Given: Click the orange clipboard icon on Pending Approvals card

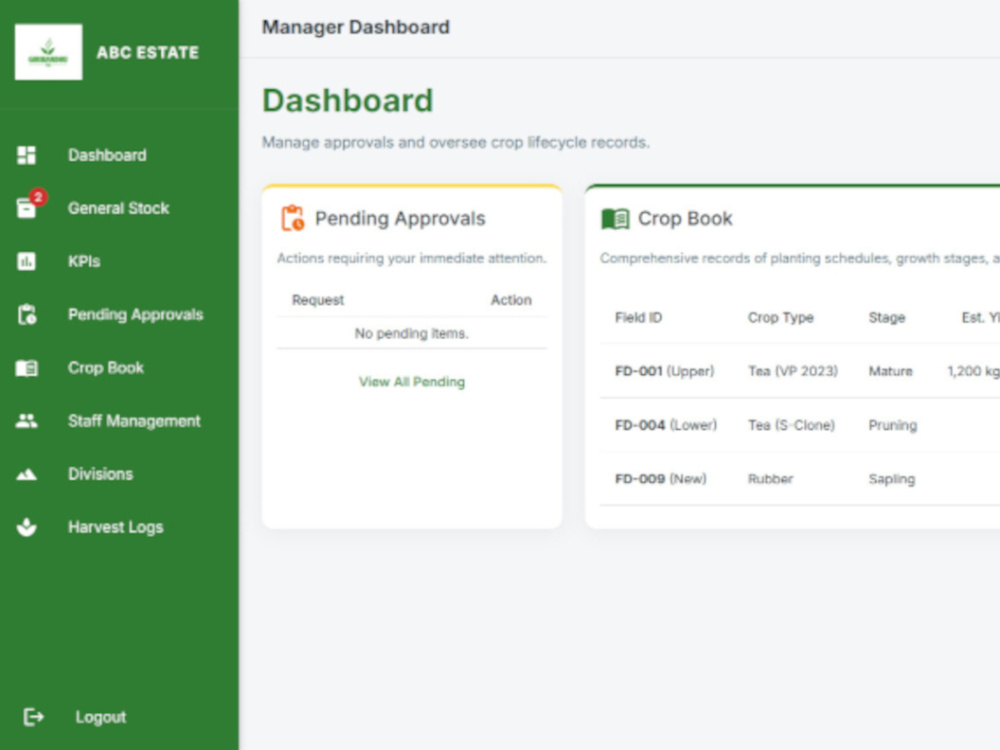Looking at the screenshot, I should click(293, 218).
